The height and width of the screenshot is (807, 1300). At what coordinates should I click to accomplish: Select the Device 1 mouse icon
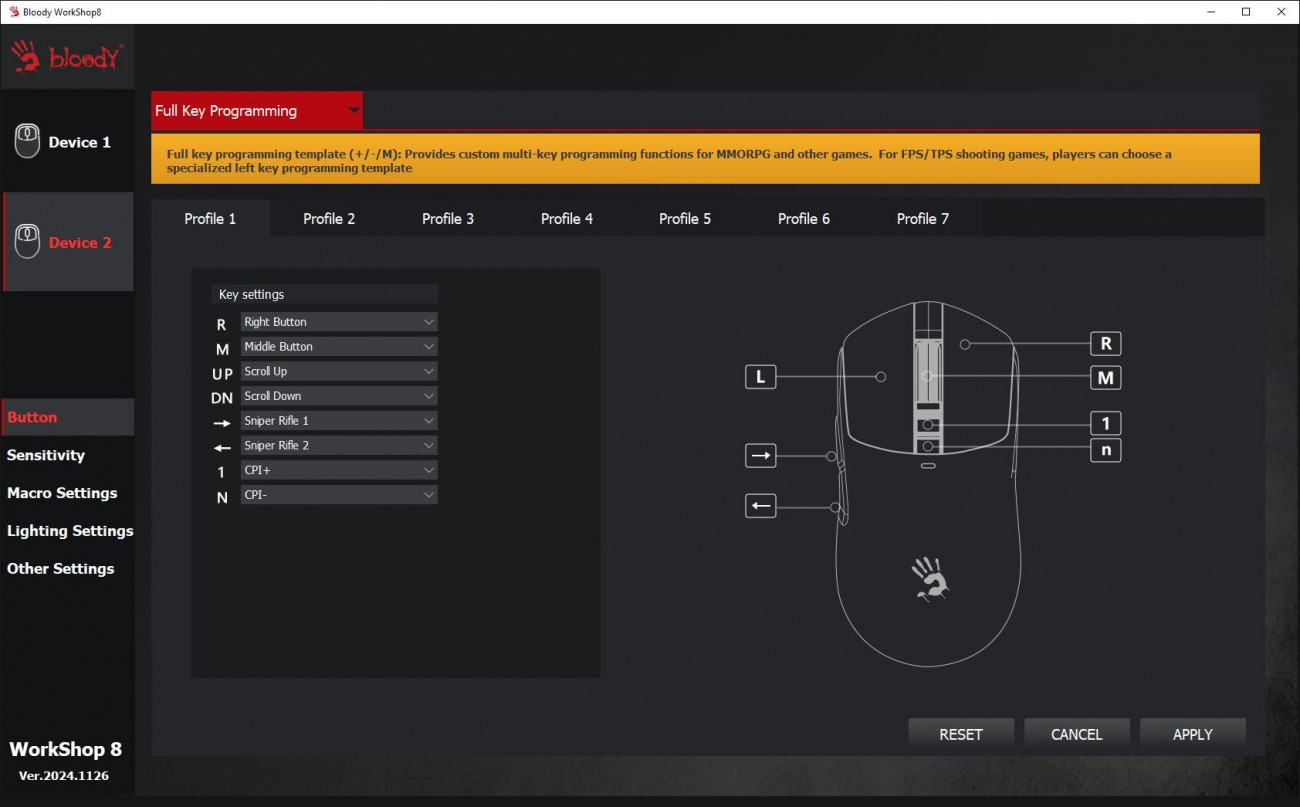[x=28, y=142]
